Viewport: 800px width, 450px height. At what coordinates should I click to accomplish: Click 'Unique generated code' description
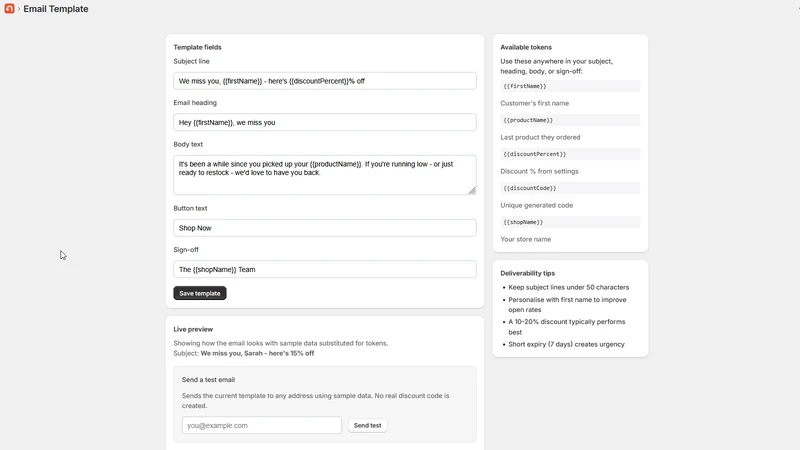(x=536, y=205)
